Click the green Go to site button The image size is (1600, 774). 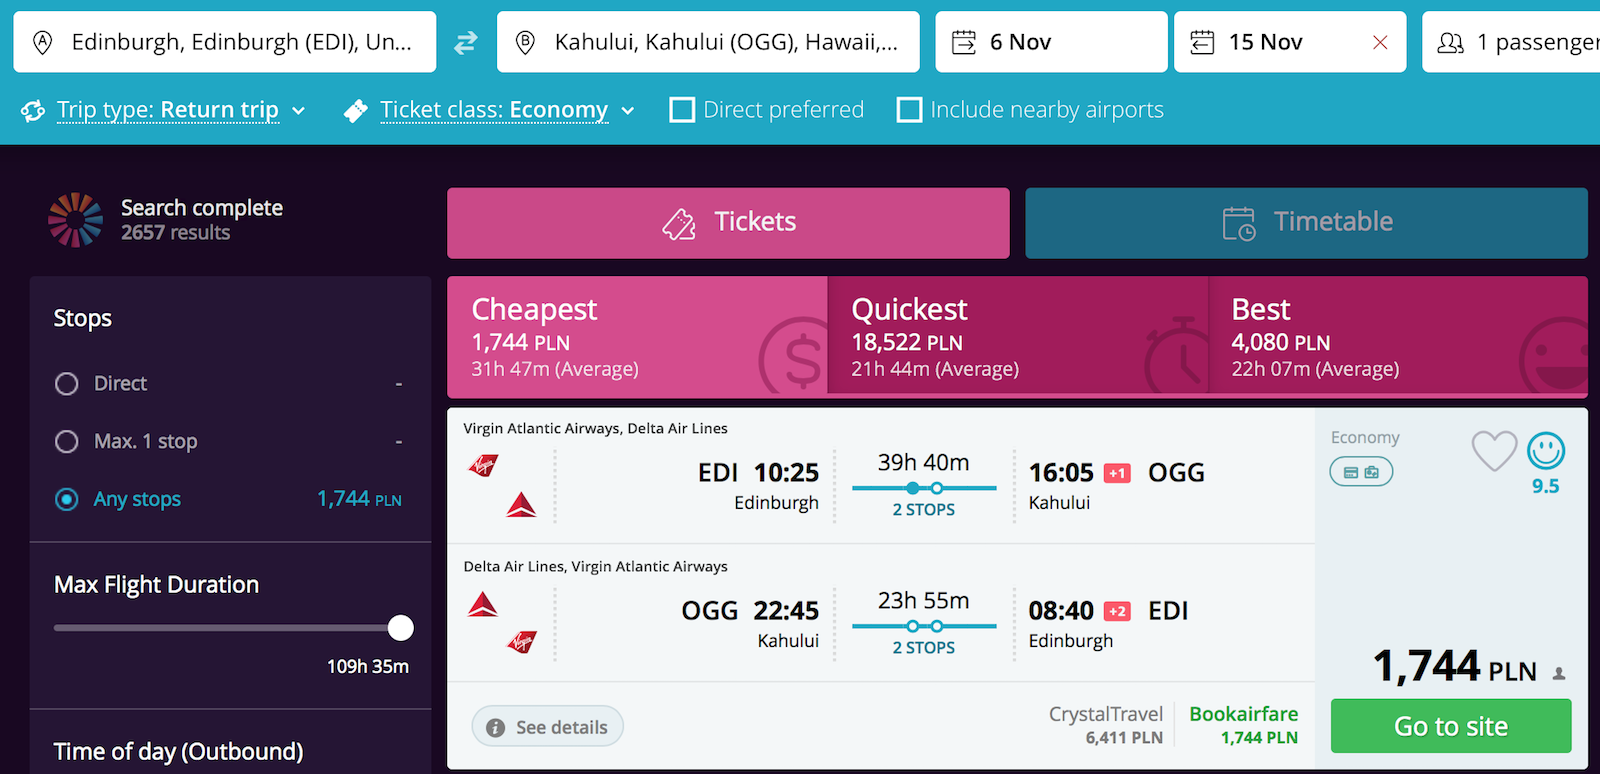[x=1451, y=726]
